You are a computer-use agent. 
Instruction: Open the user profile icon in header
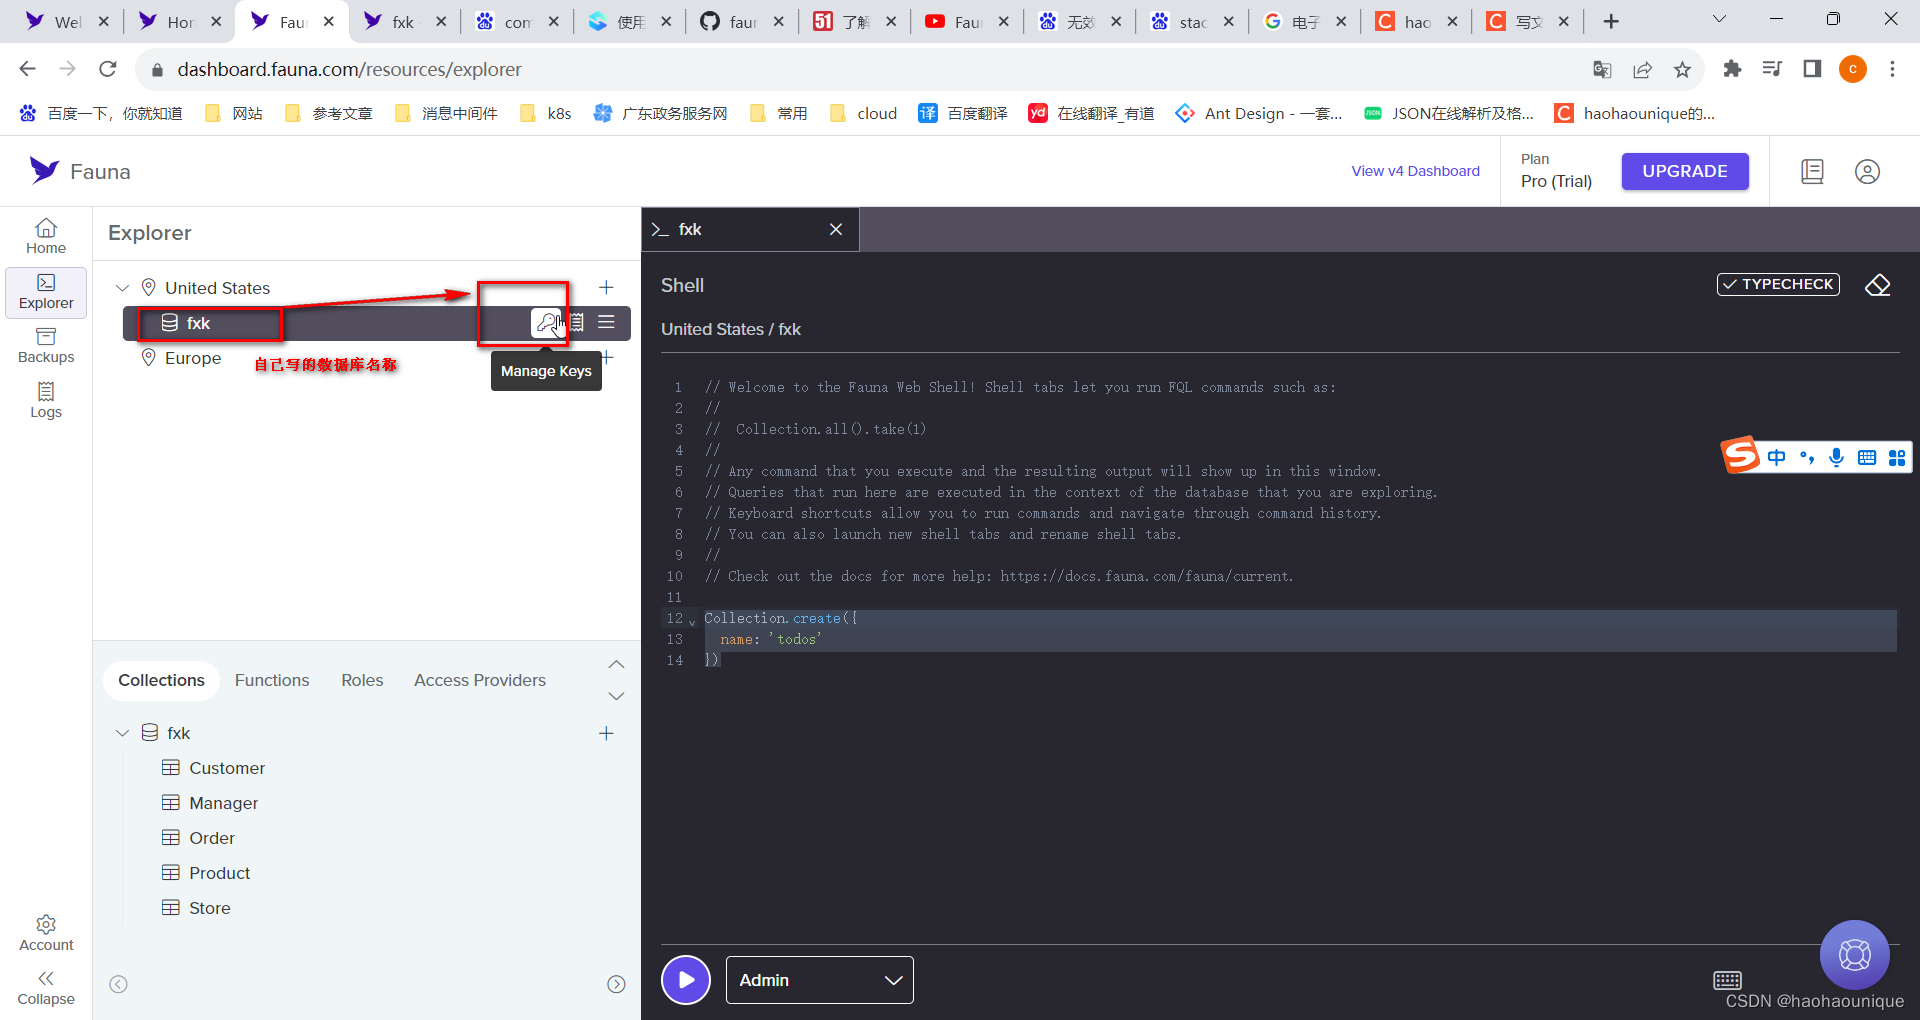point(1867,171)
